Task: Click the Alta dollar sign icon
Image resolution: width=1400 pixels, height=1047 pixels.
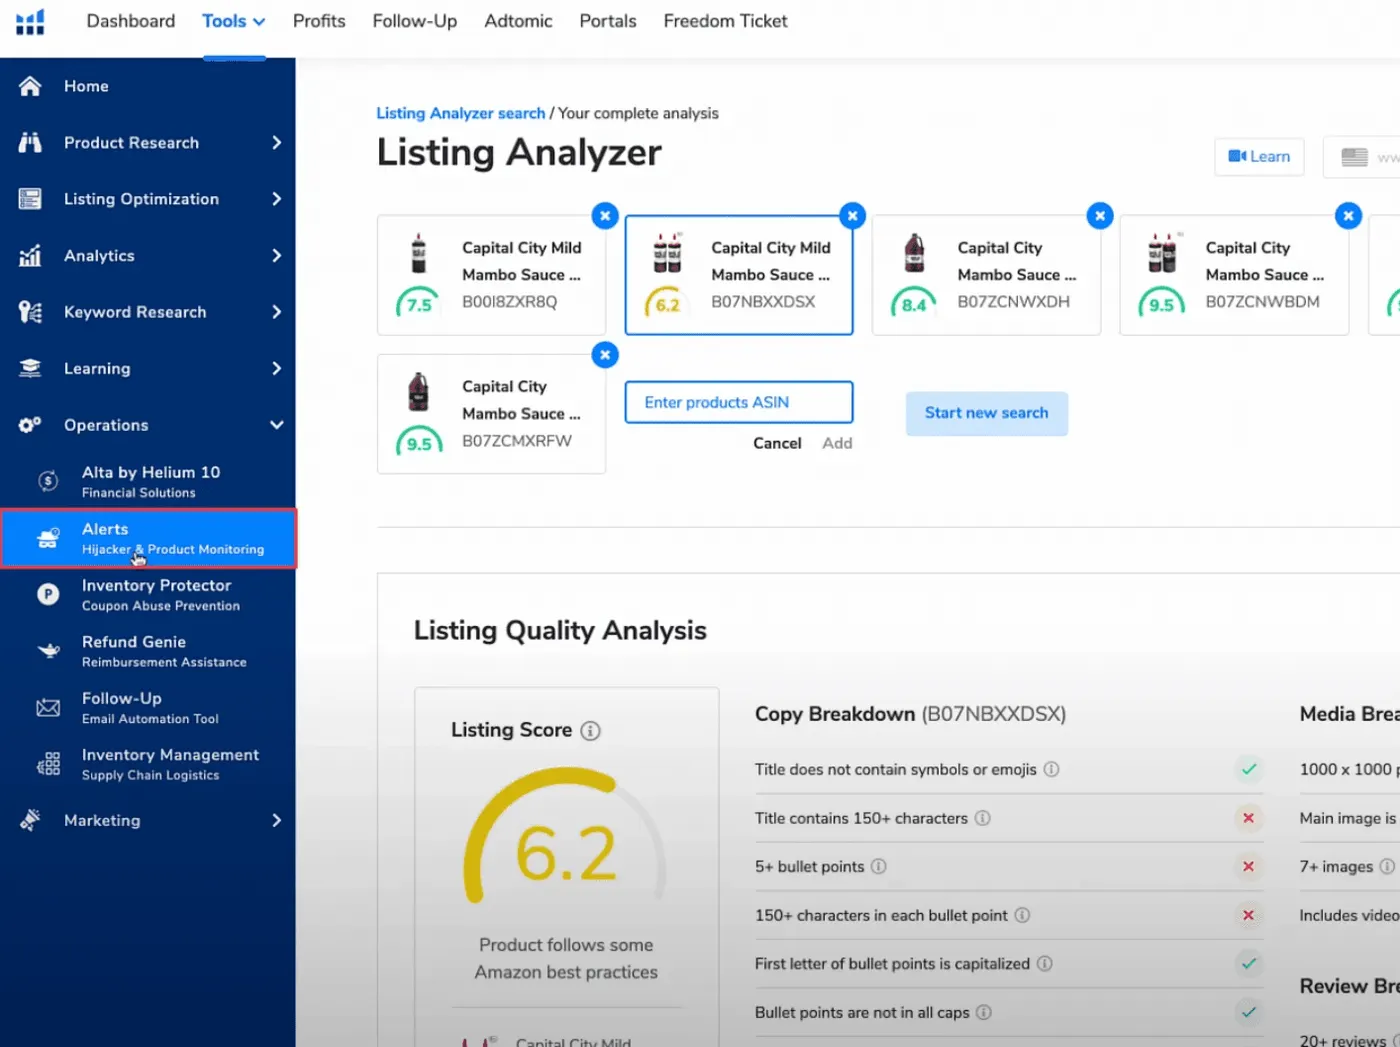Action: pyautogui.click(x=48, y=481)
